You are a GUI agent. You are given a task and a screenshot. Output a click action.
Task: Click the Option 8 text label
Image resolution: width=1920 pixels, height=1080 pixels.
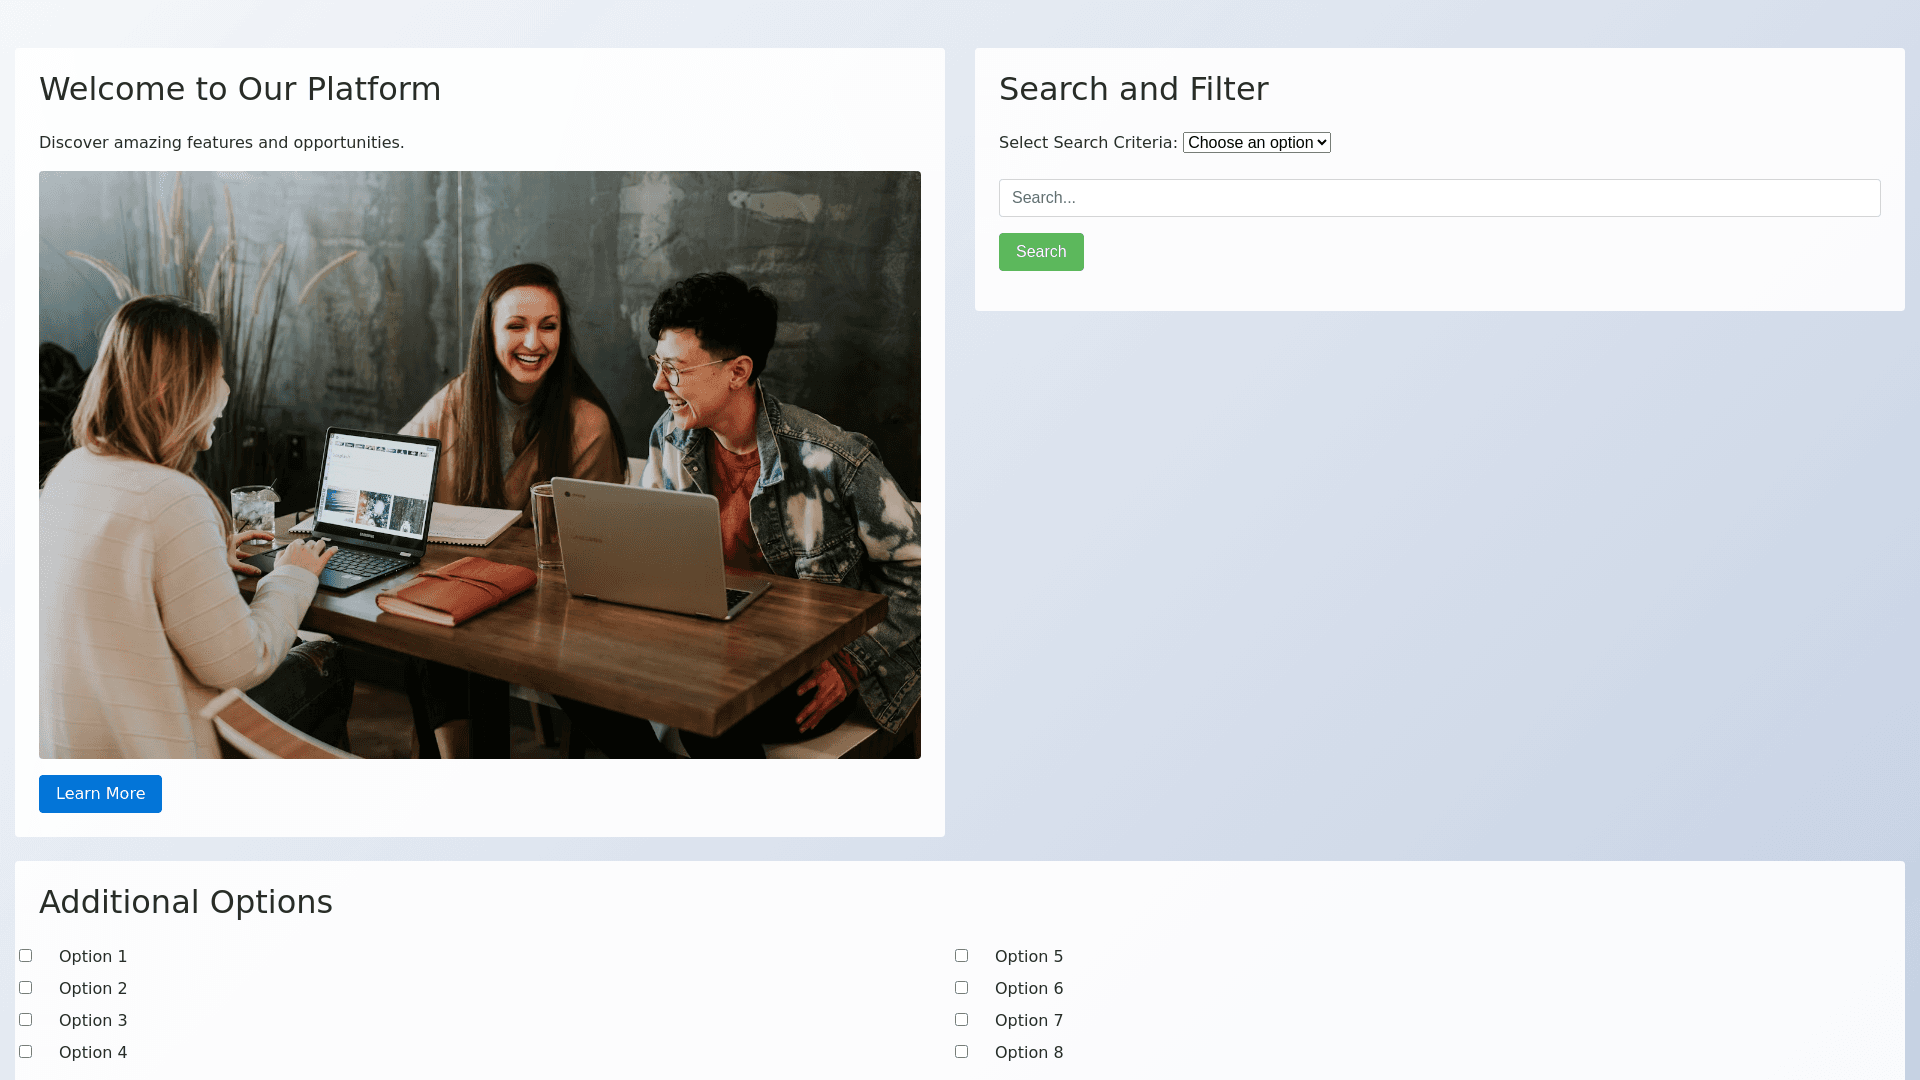(1029, 1053)
